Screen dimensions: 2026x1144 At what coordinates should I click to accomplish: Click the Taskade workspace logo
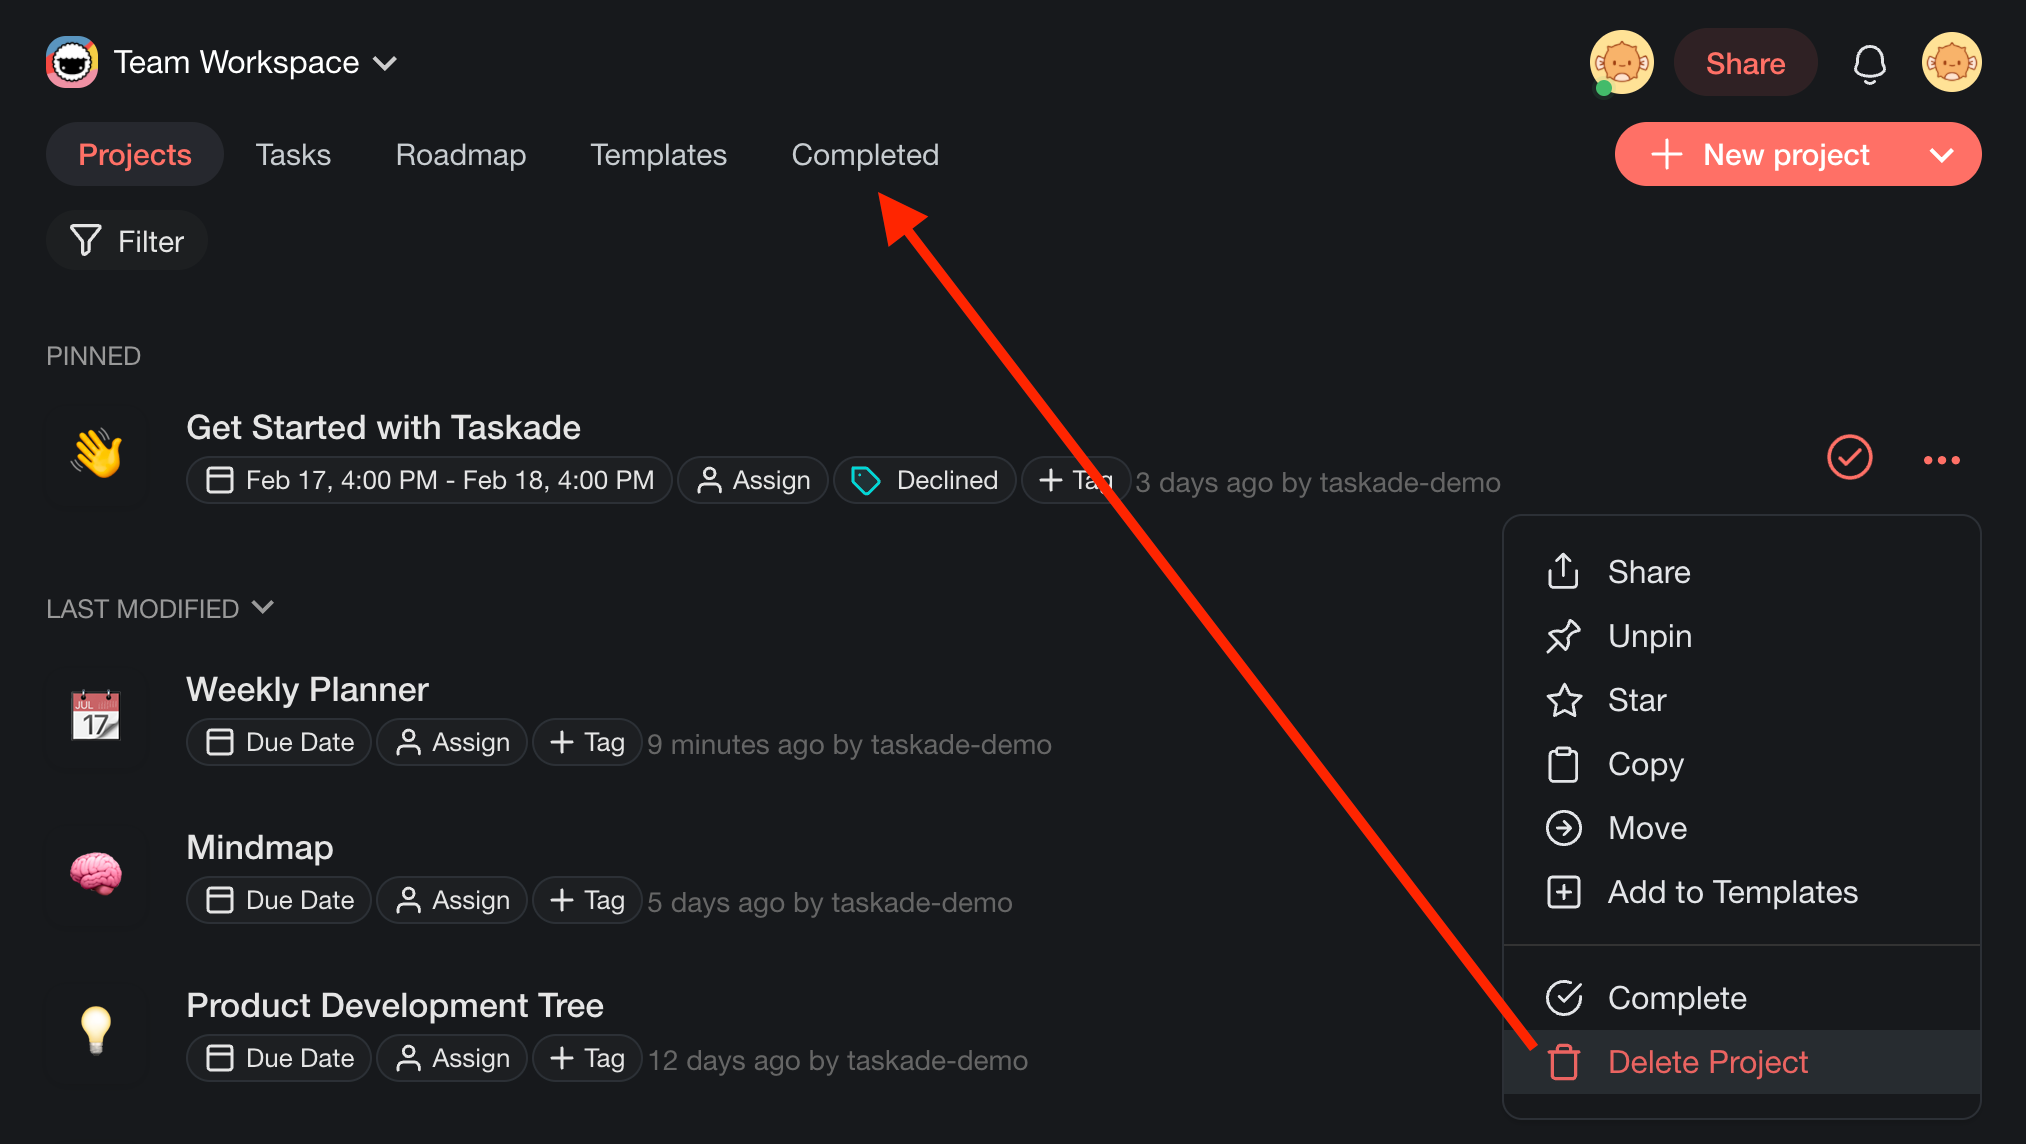pyautogui.click(x=72, y=63)
